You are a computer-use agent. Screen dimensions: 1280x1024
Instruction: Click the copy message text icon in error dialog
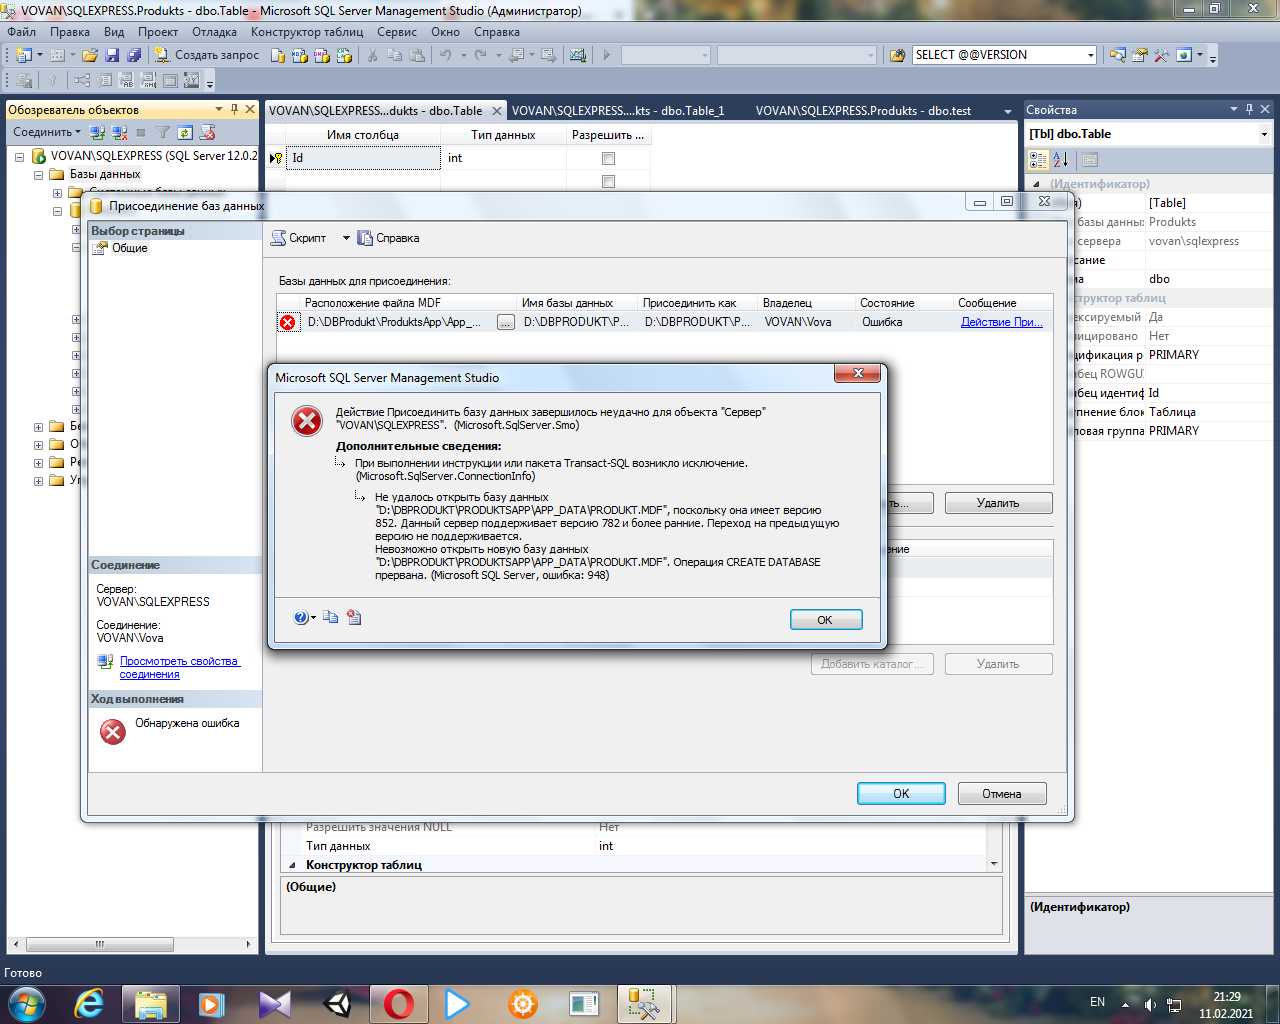330,618
